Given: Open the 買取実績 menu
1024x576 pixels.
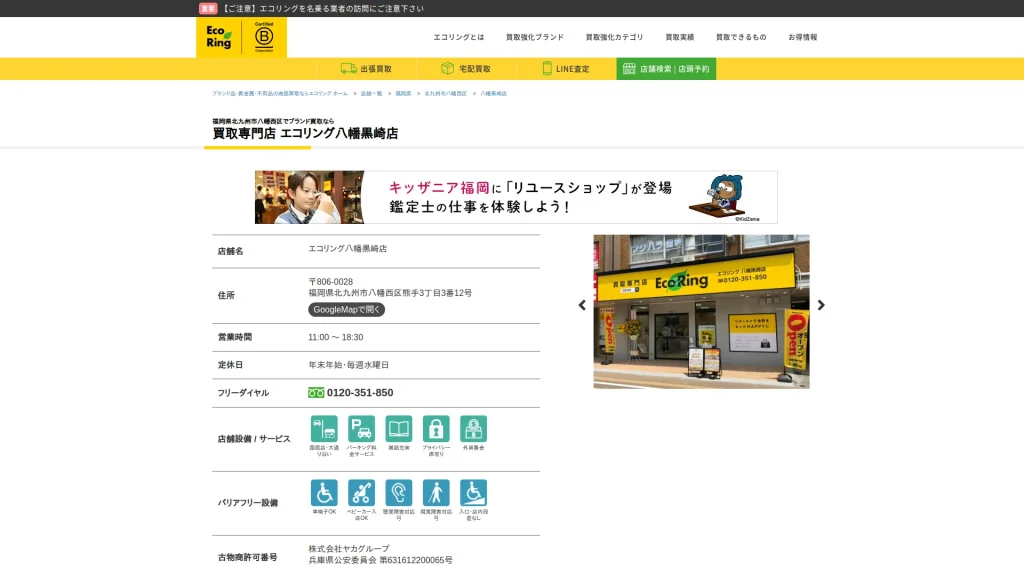Looking at the screenshot, I should pos(680,37).
